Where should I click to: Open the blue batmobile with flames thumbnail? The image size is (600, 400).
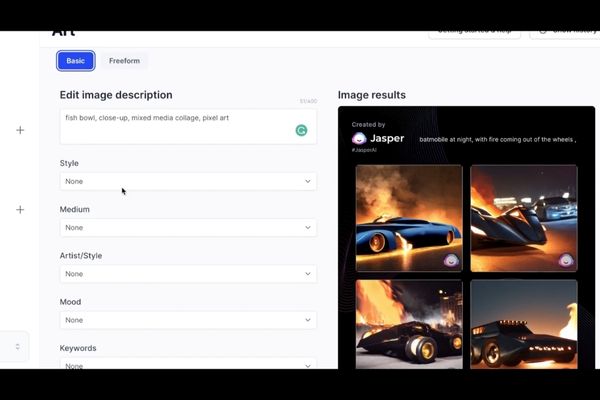pos(409,218)
